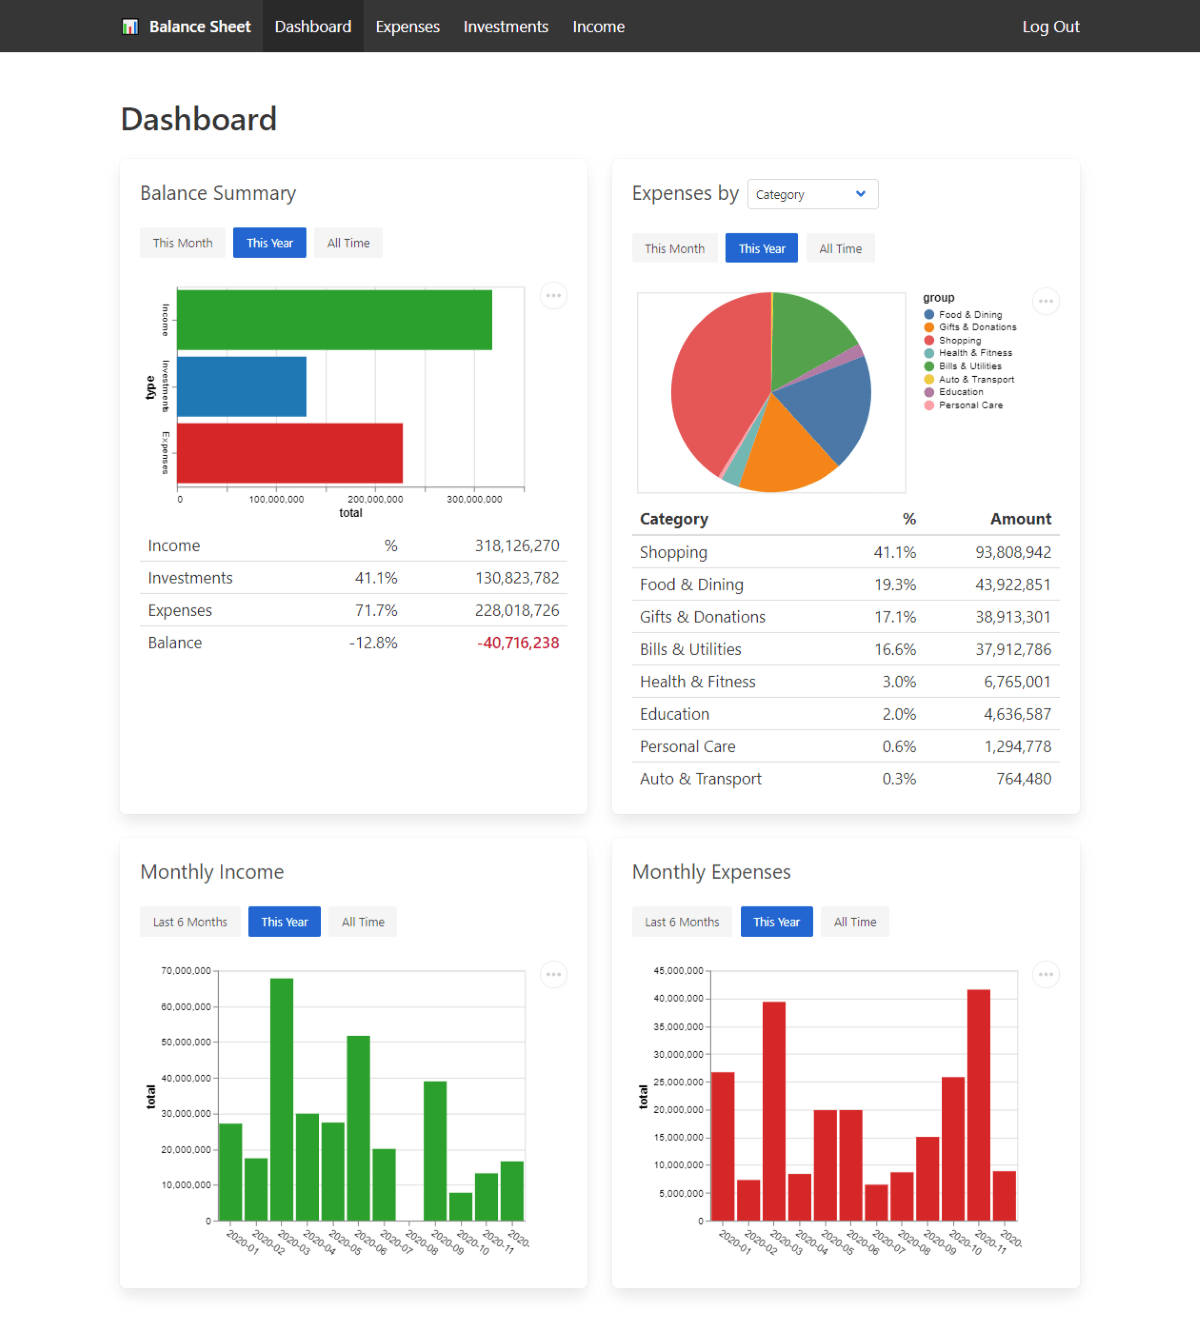
Task: Click the Food & Dining legend dot
Action: pyautogui.click(x=929, y=314)
